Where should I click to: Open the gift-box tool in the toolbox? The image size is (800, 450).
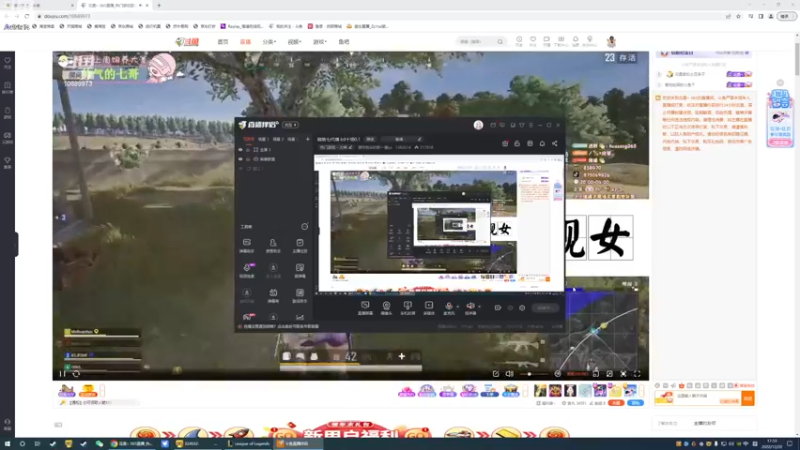[x=273, y=295]
